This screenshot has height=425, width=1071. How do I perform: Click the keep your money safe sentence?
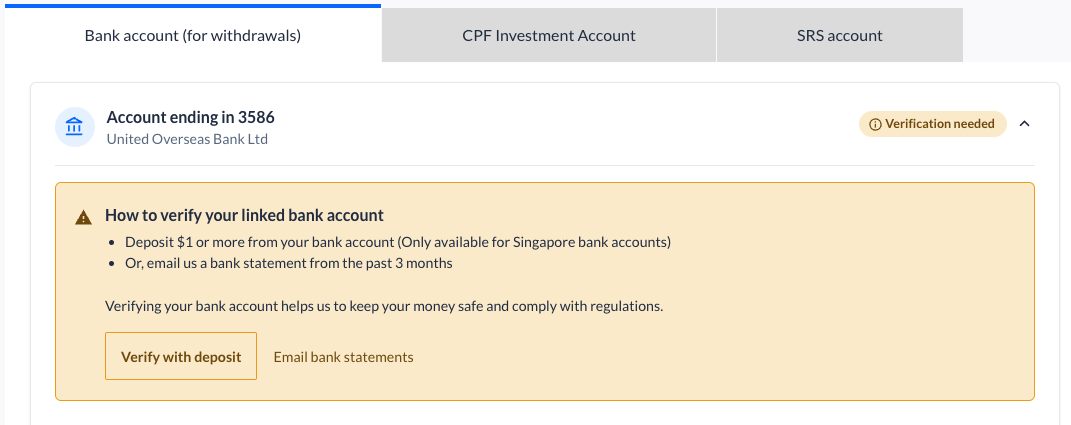tap(384, 306)
